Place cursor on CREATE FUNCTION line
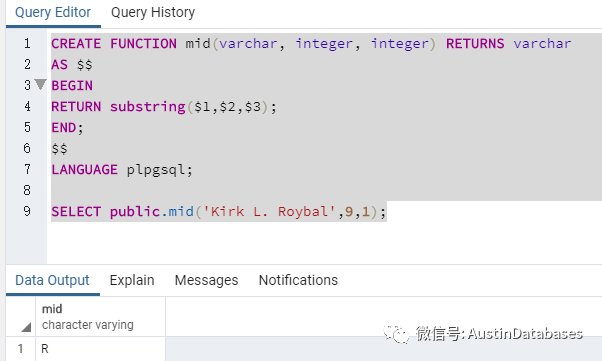The width and height of the screenshot is (602, 361). (311, 43)
